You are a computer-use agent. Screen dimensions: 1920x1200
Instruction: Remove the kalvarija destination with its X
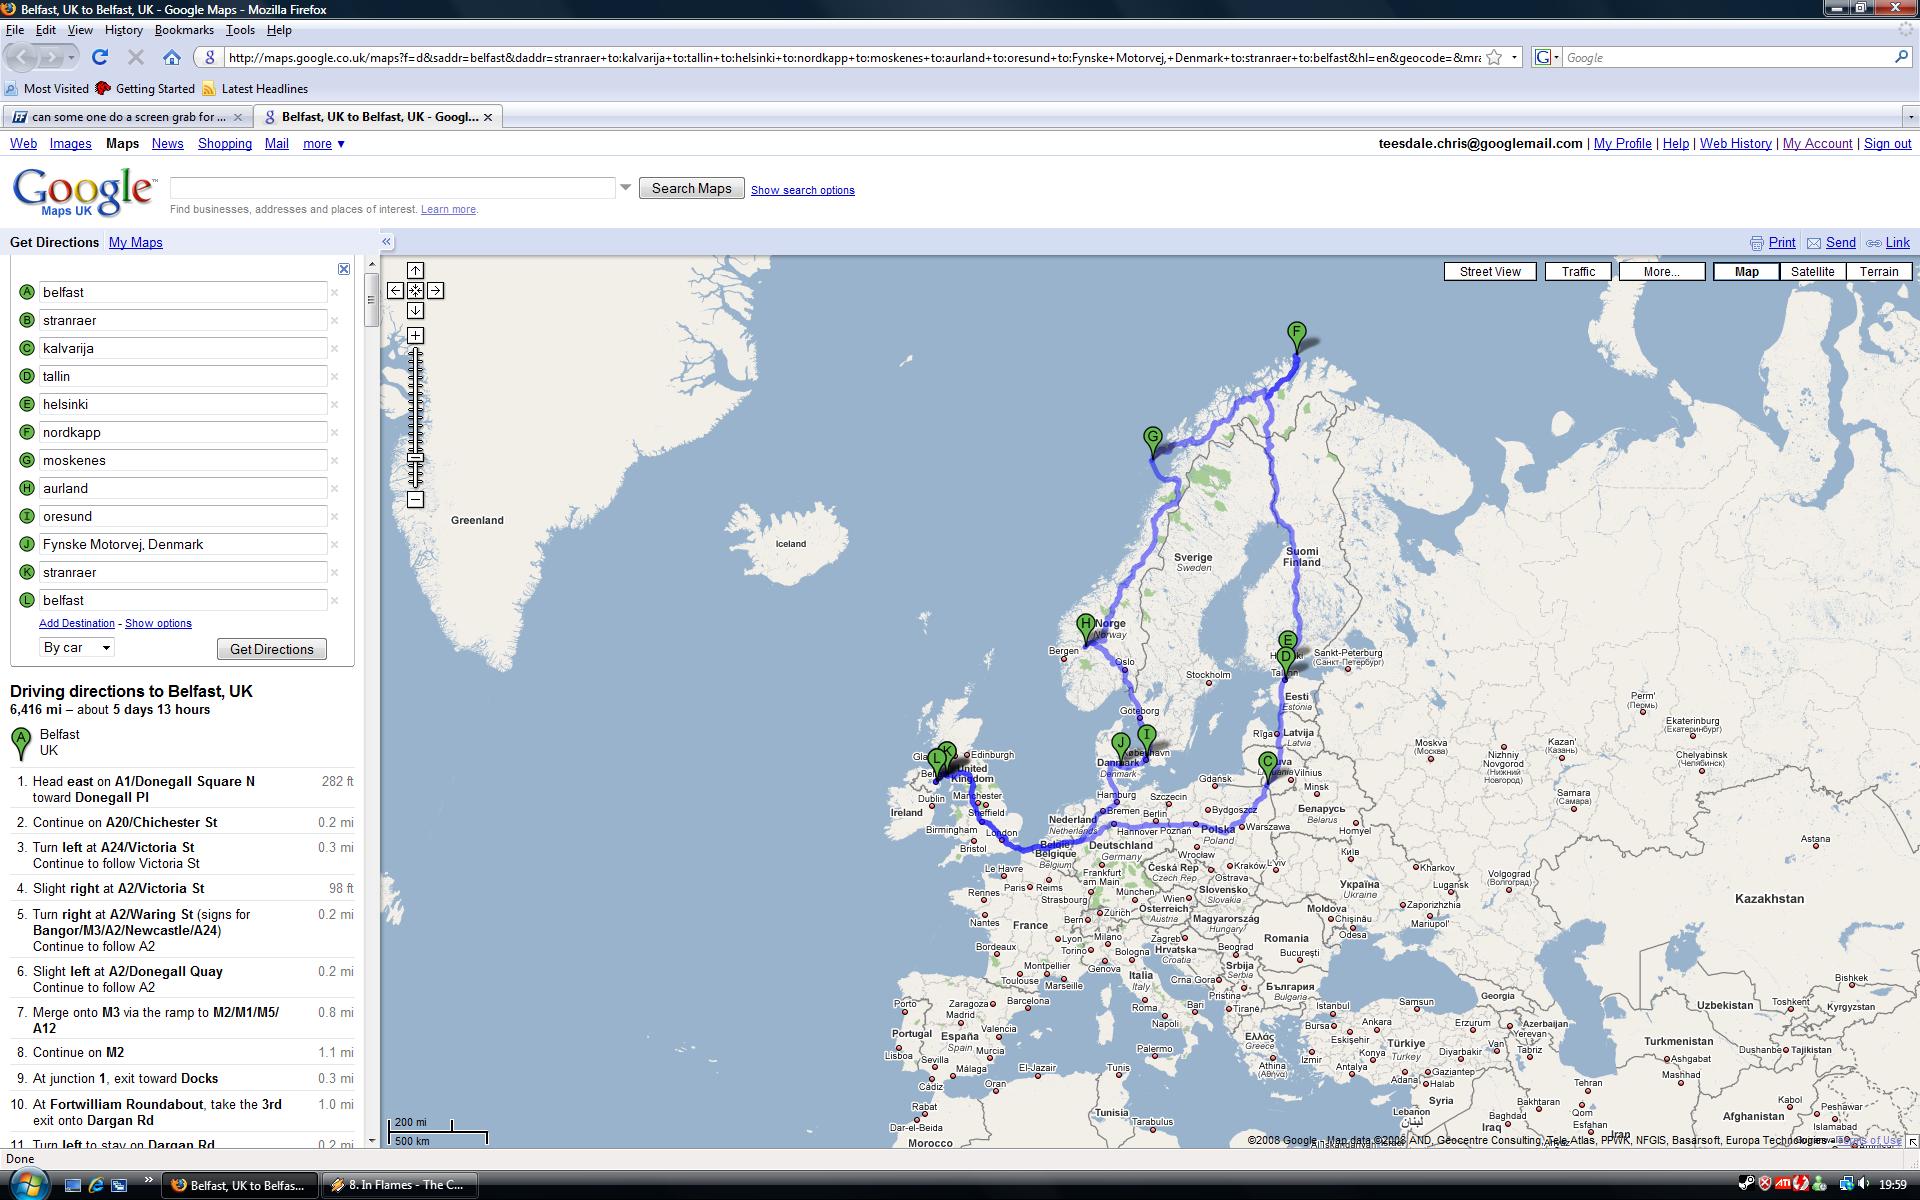click(335, 349)
